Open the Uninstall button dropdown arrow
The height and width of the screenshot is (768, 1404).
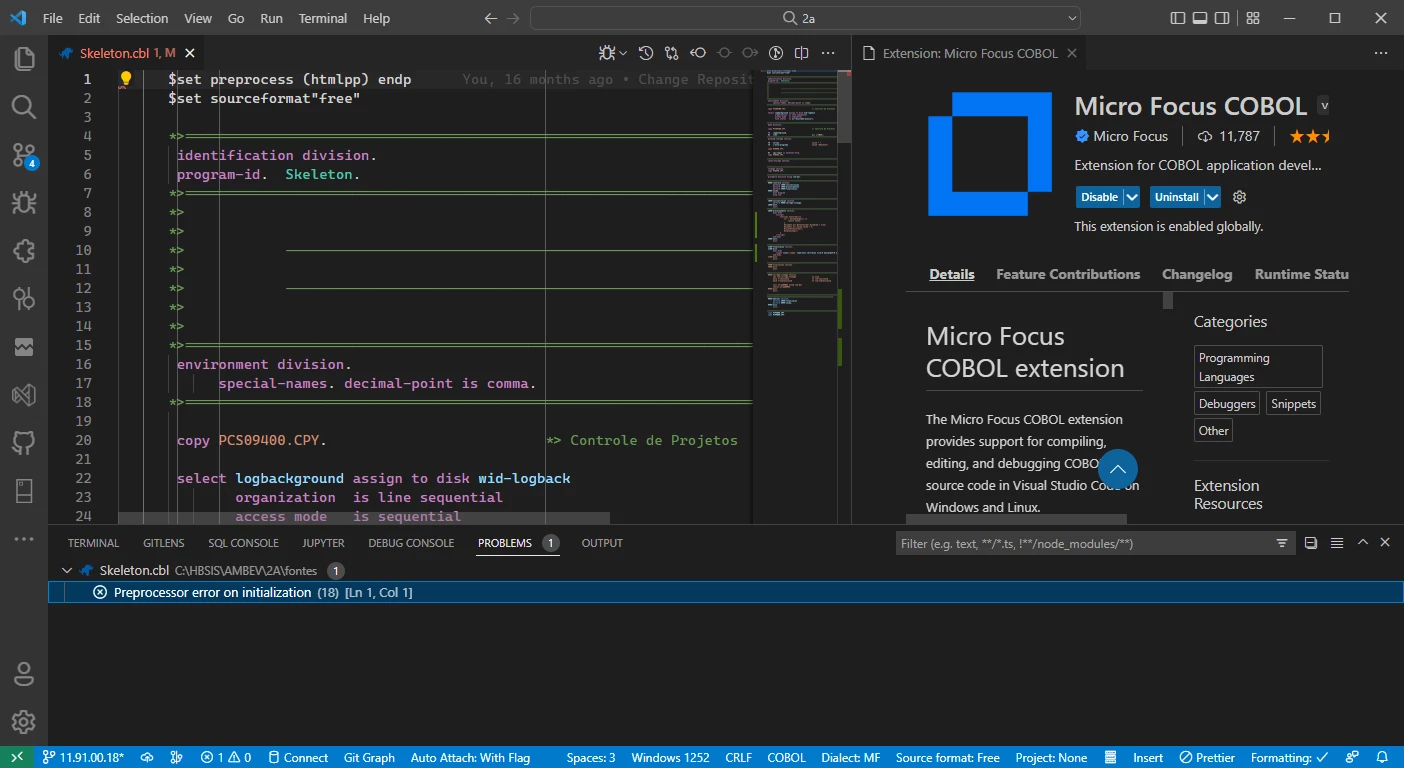(x=1213, y=197)
